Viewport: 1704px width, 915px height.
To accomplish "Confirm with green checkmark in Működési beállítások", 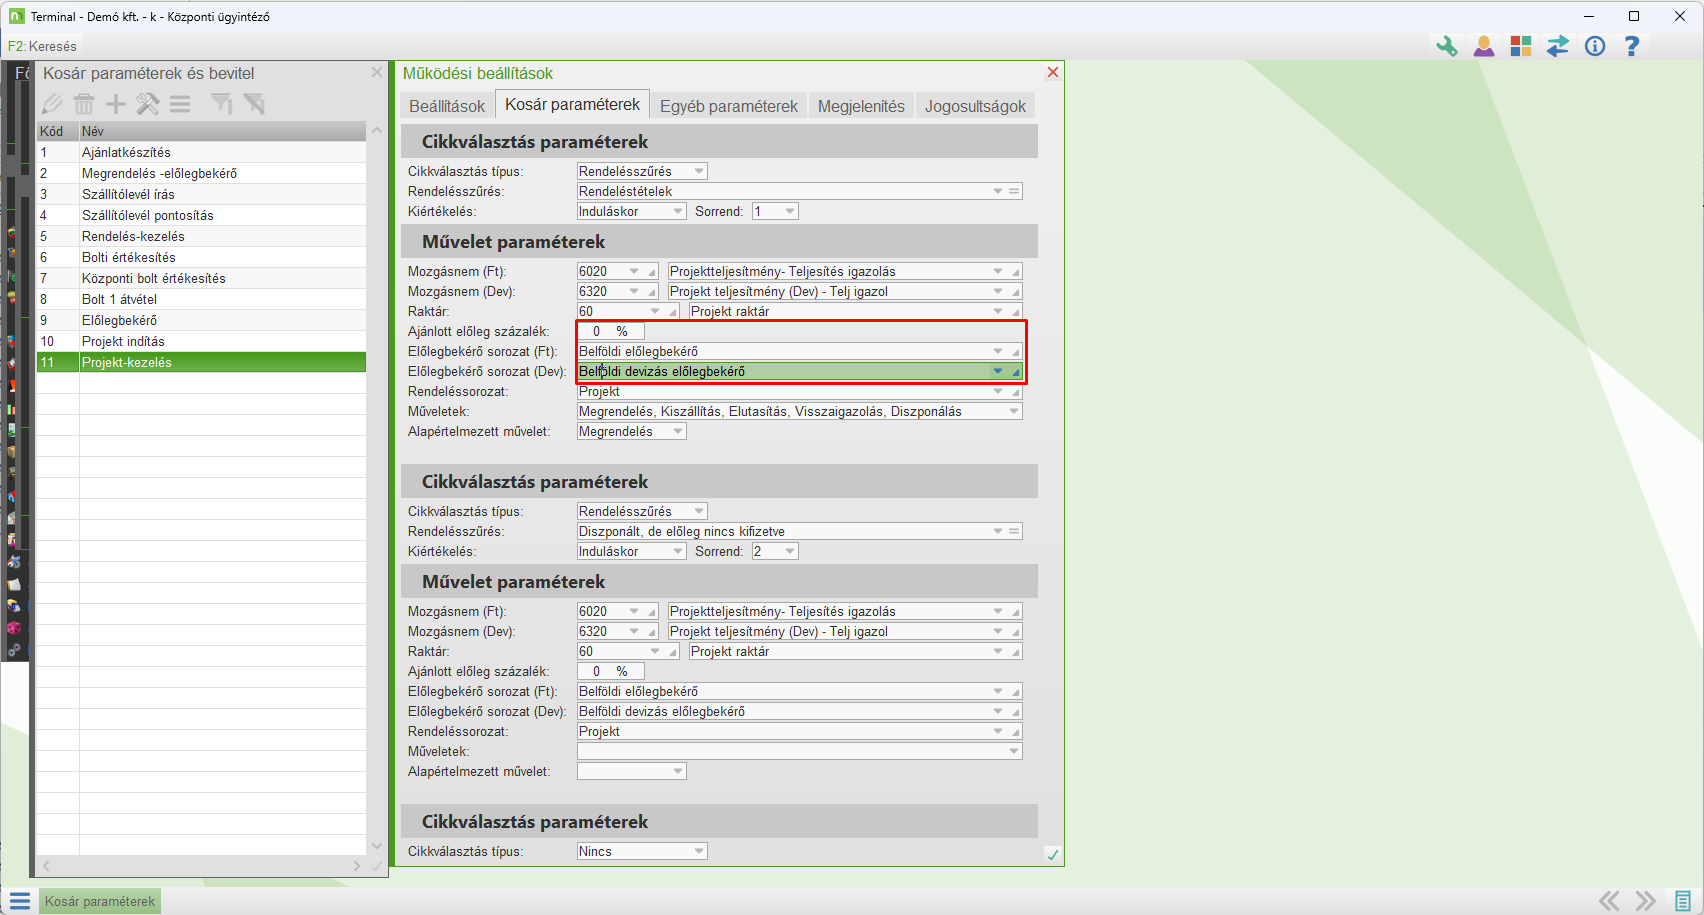I will (1052, 854).
